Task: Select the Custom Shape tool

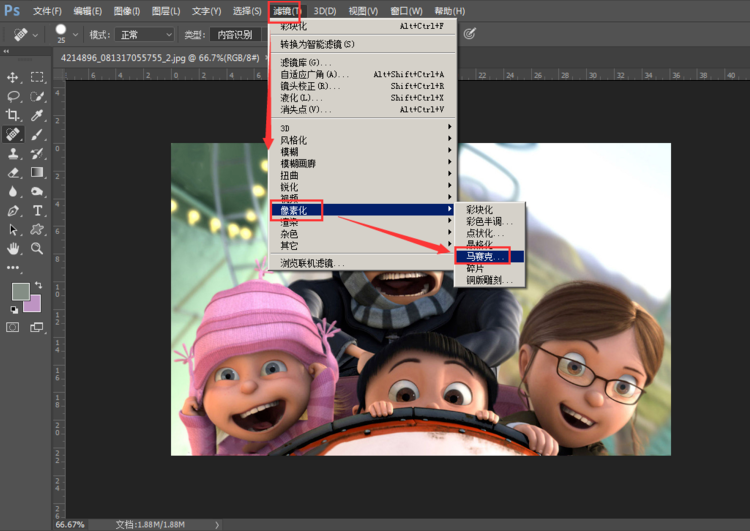Action: tap(37, 230)
